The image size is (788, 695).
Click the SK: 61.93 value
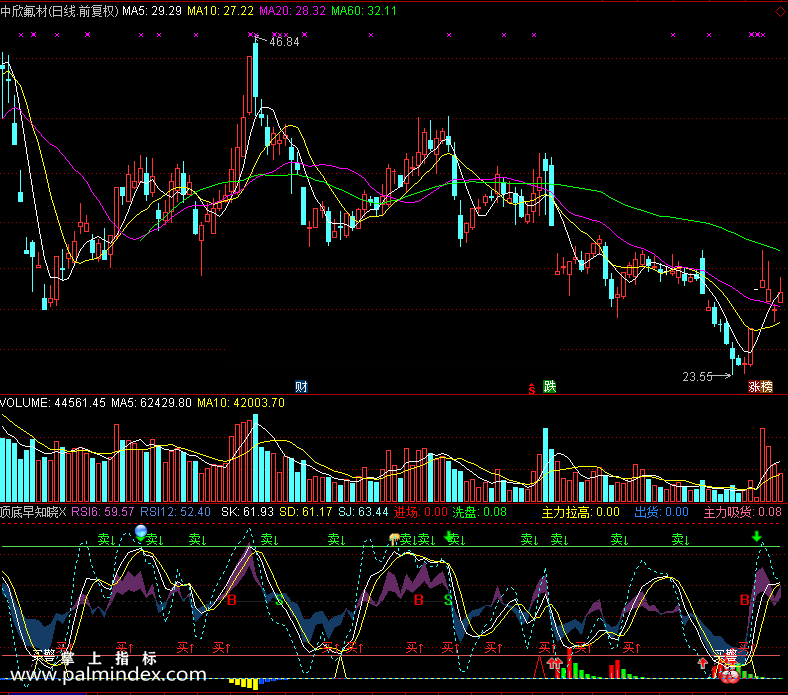(247, 512)
